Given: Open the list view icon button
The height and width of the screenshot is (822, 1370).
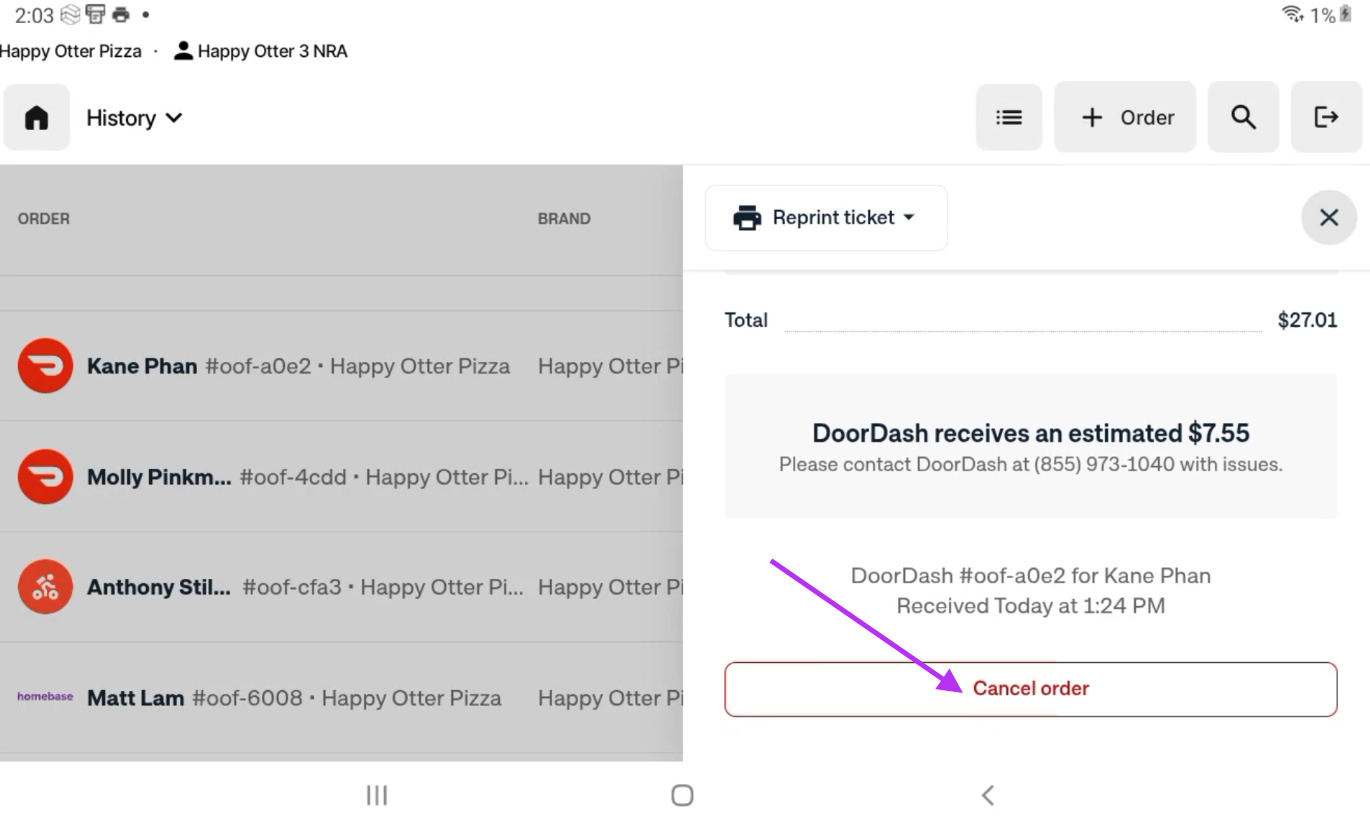Looking at the screenshot, I should [1008, 118].
